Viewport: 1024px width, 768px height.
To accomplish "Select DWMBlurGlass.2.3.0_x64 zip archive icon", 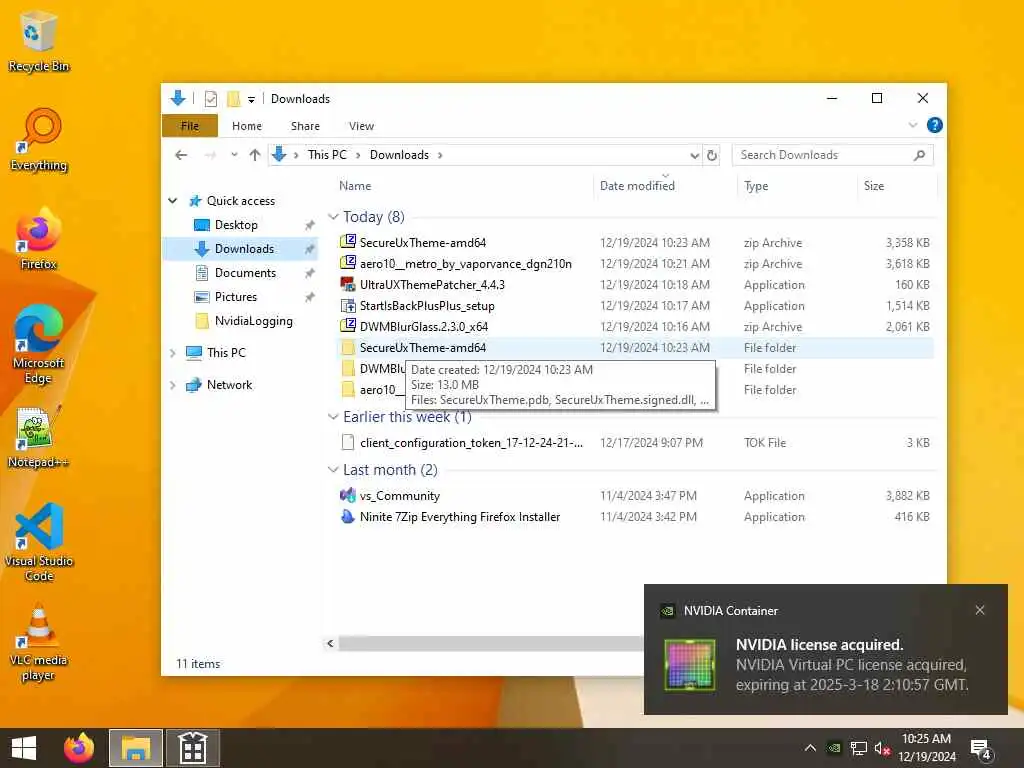I will click(347, 327).
